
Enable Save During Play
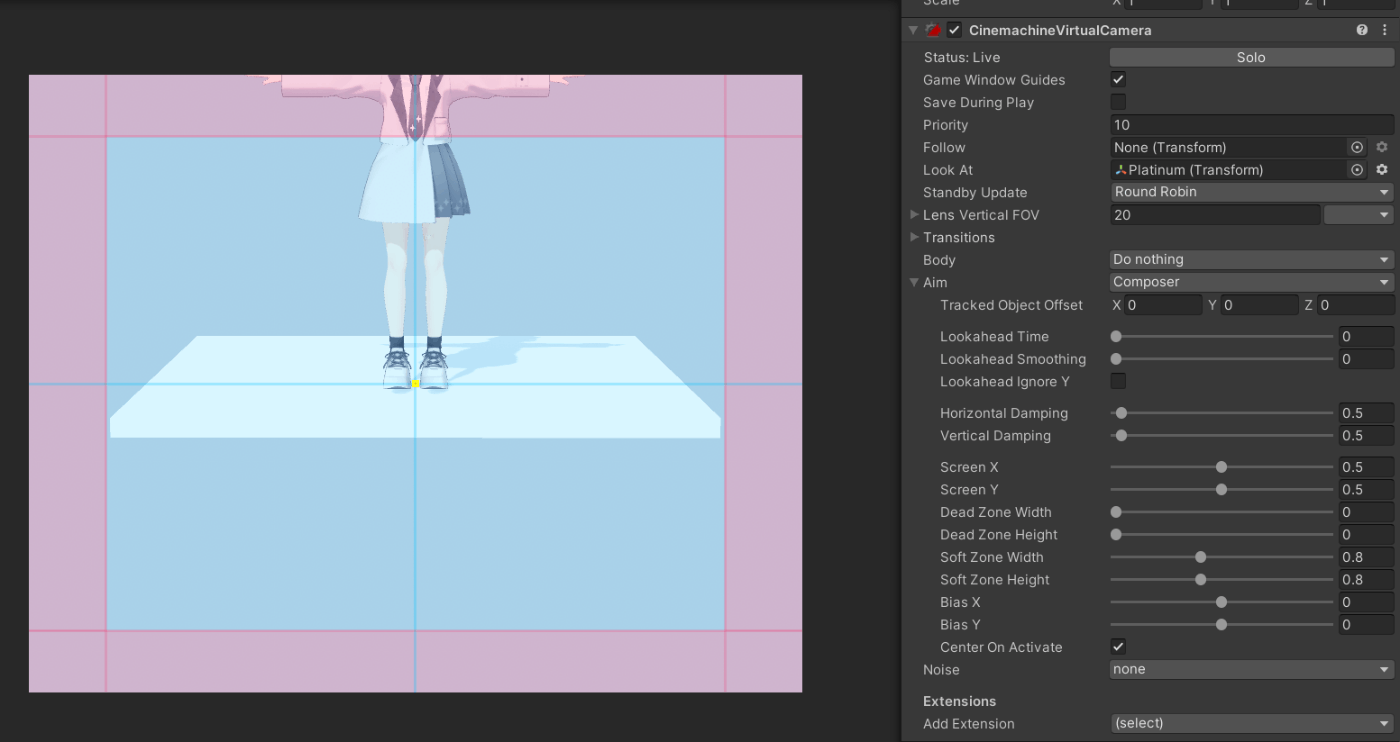(1118, 102)
